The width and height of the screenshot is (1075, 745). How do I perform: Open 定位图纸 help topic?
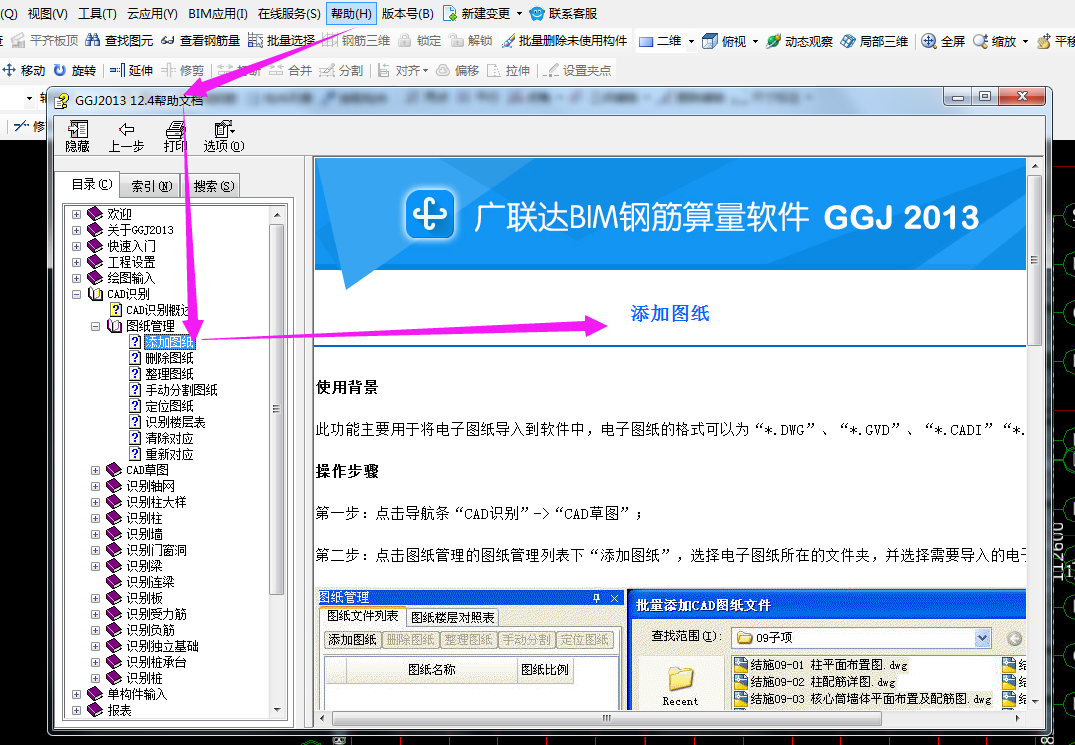point(169,406)
